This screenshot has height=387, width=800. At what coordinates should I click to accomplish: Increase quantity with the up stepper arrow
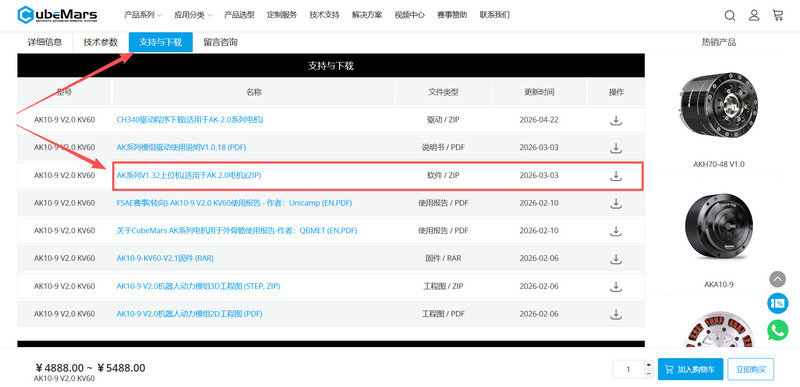pyautogui.click(x=648, y=365)
